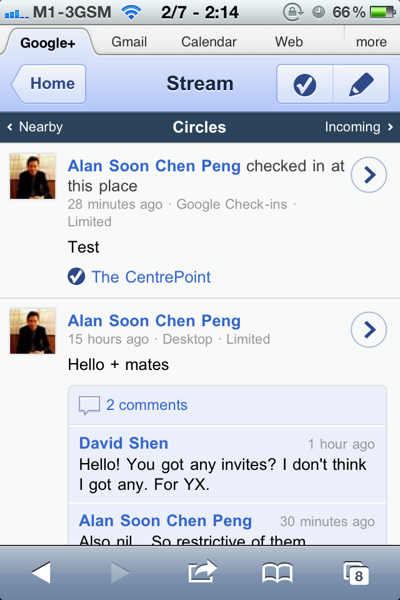Open the Gmail tab
The image size is (400, 600).
pos(129,42)
